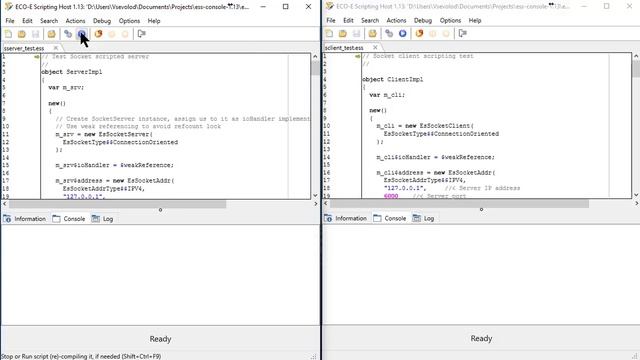
Task: Switch to Log tab in server window
Action: (102, 219)
